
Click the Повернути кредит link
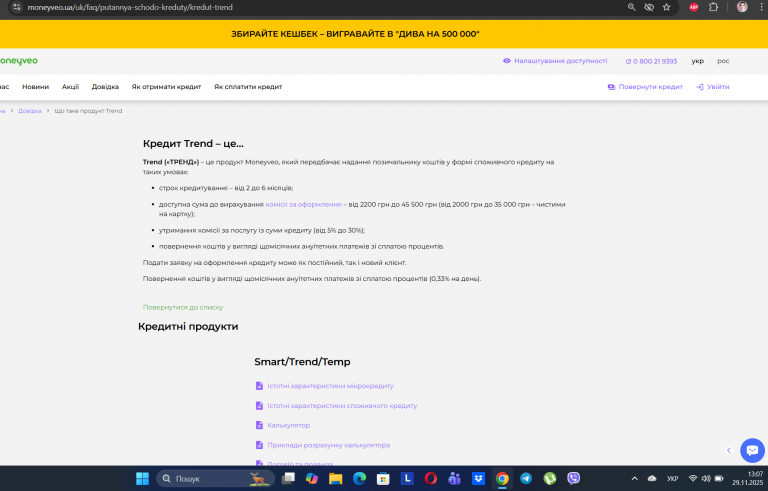tap(645, 87)
